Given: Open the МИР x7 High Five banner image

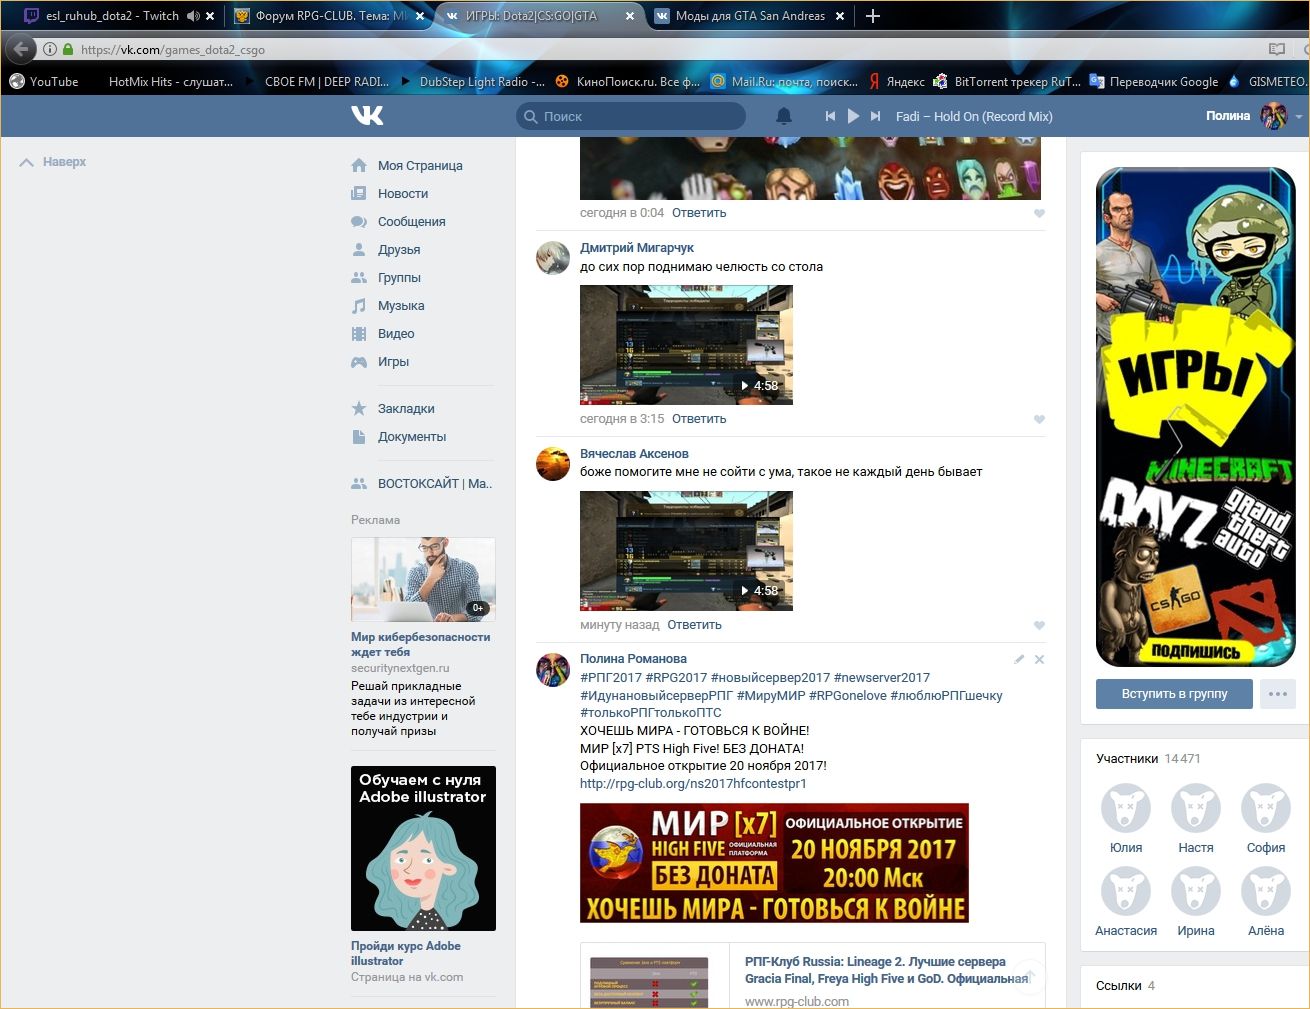Looking at the screenshot, I should click(x=774, y=863).
